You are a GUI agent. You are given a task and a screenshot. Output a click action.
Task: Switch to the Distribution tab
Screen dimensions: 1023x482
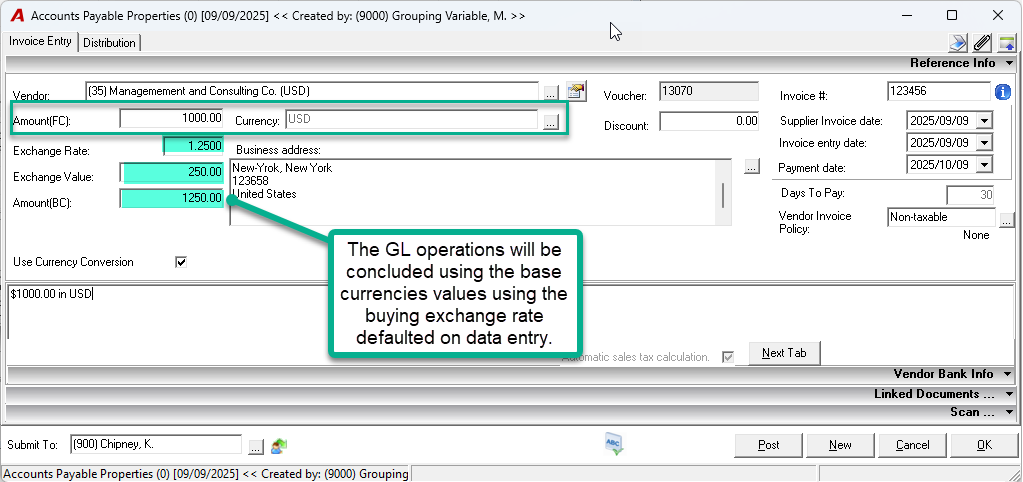110,43
